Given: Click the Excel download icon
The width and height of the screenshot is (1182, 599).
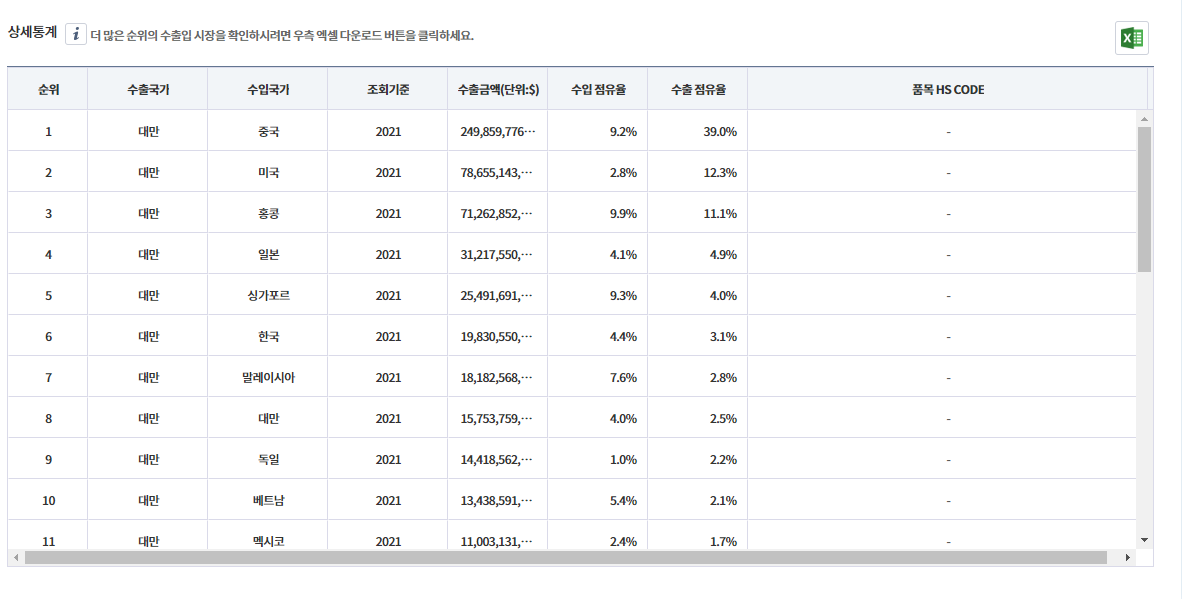Looking at the screenshot, I should (1132, 38).
